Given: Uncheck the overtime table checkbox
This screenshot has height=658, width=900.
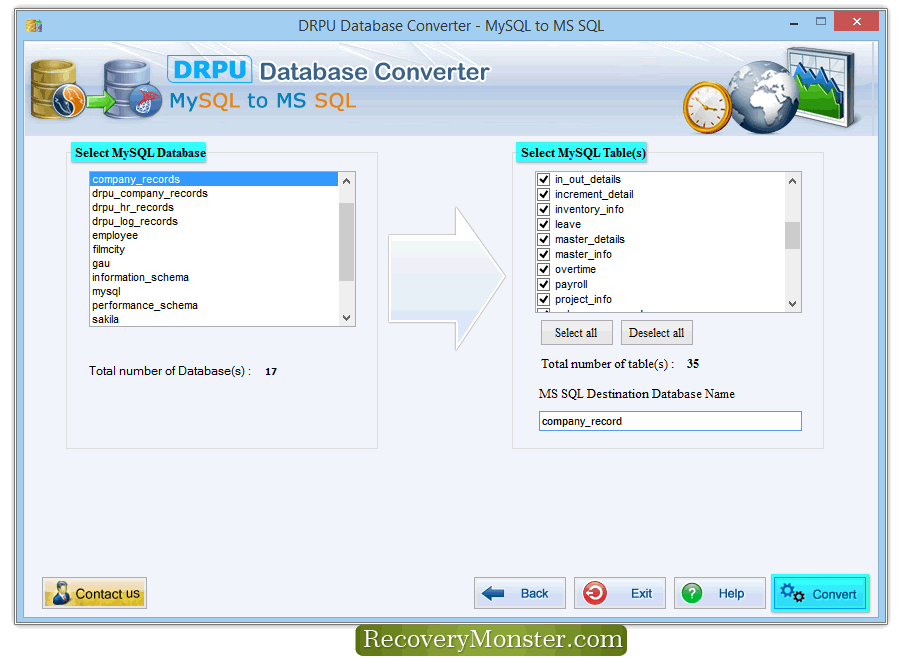Looking at the screenshot, I should click(544, 269).
